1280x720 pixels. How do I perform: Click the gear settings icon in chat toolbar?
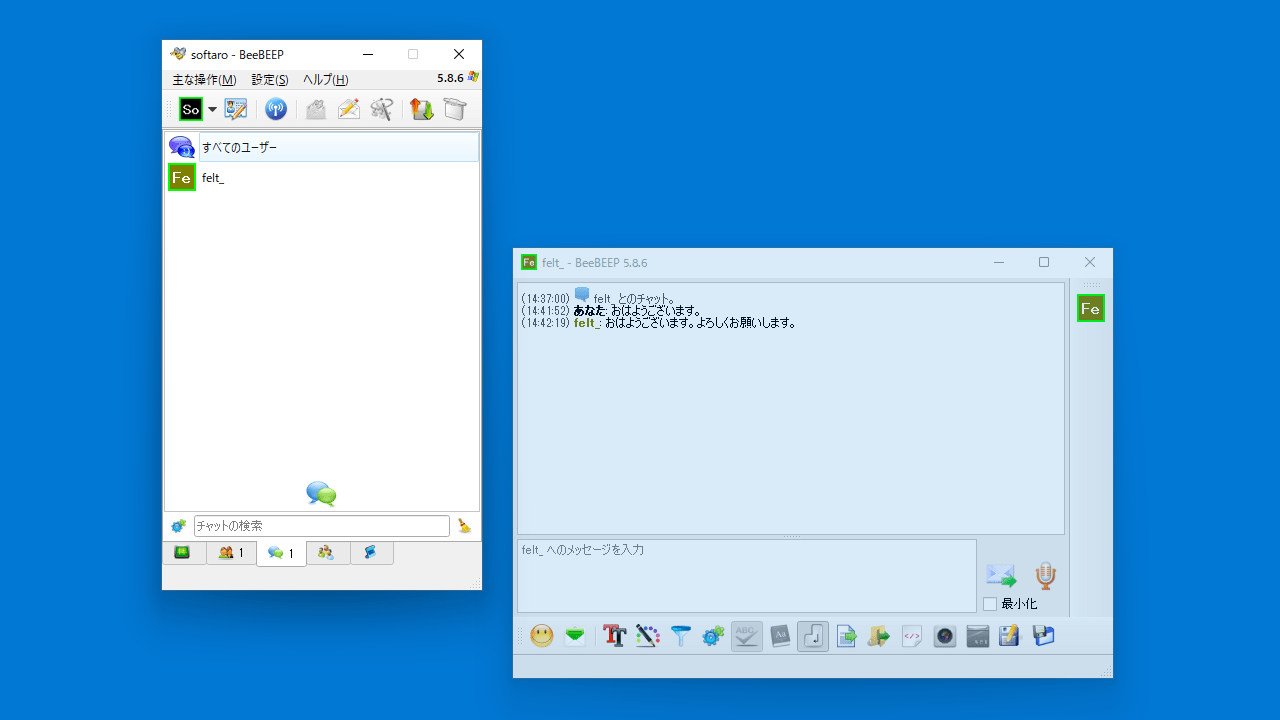(x=713, y=636)
